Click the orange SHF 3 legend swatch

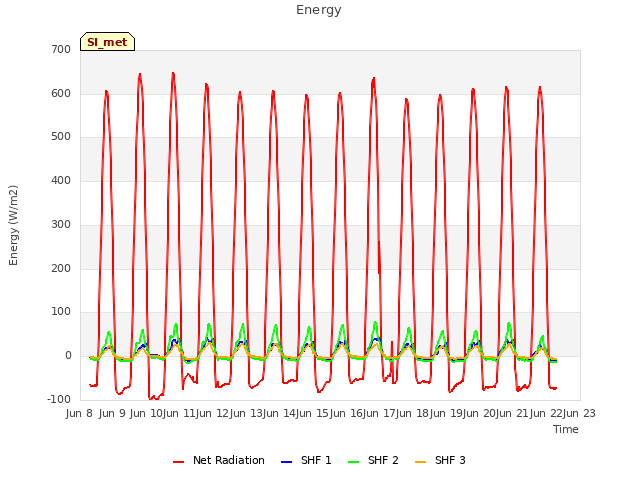point(420,462)
